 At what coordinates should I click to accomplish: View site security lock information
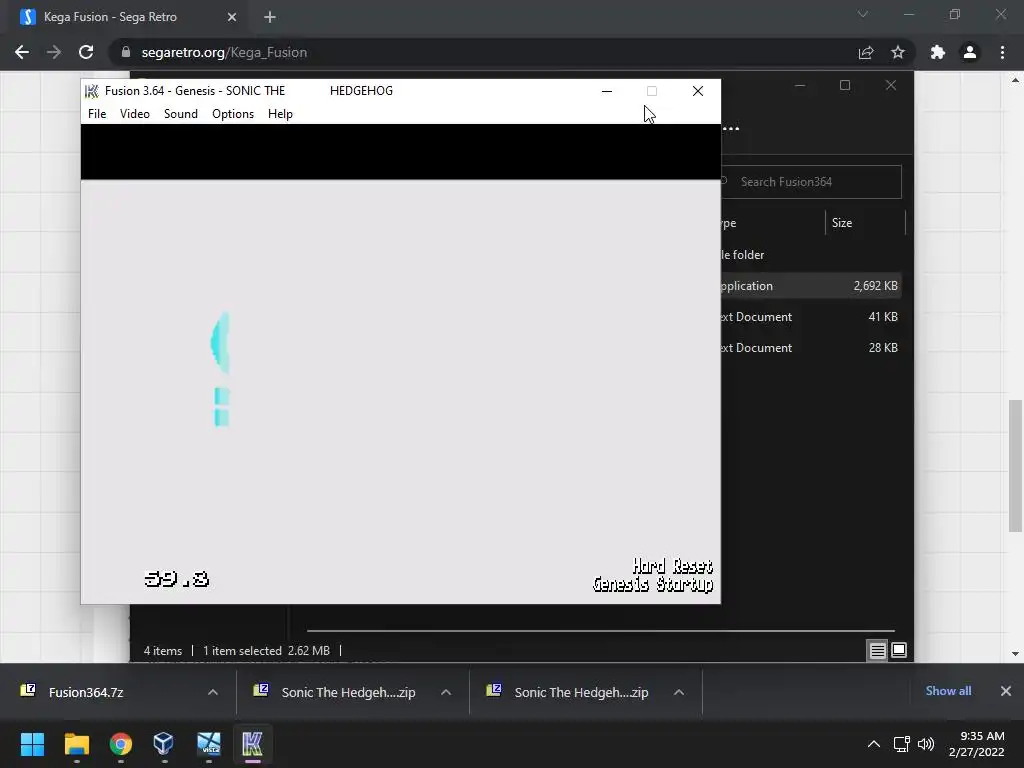pos(126,52)
